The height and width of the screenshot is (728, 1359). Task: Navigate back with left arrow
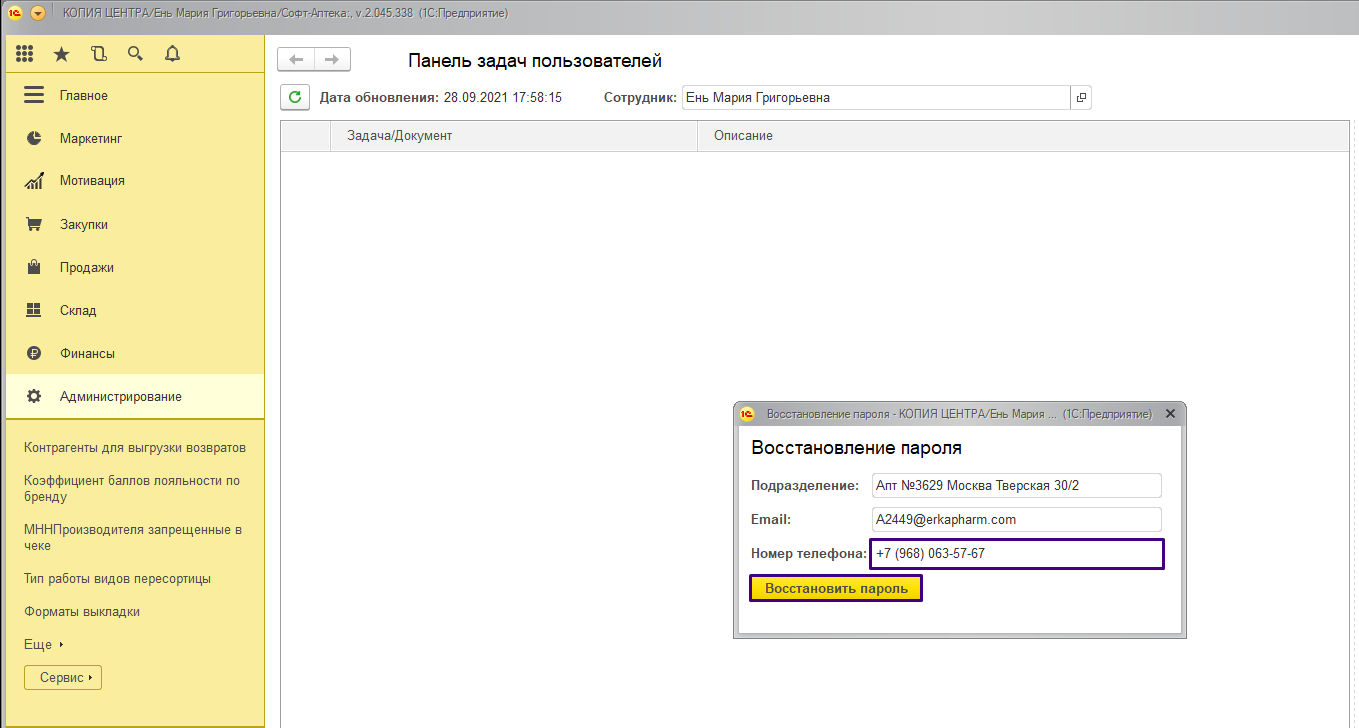point(296,60)
